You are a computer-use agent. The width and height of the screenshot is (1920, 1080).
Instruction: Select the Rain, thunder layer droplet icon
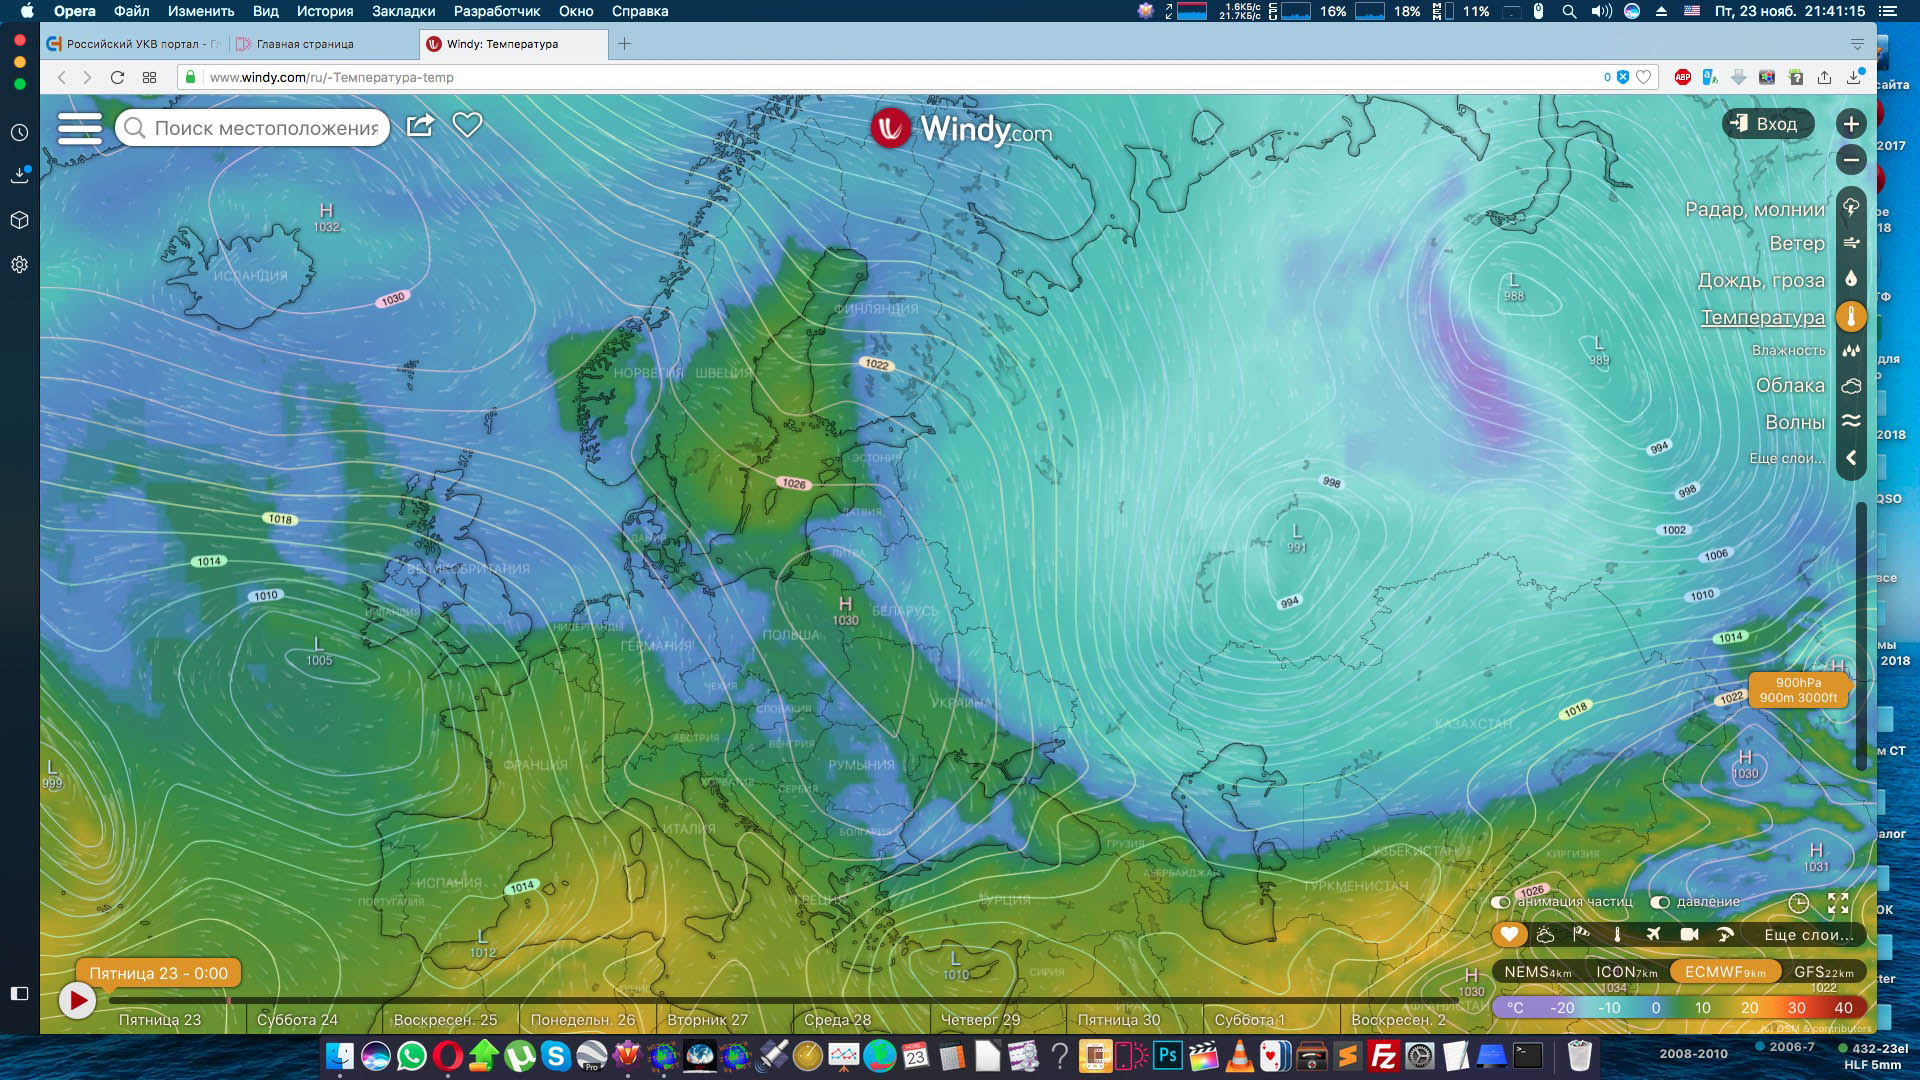coord(1851,279)
